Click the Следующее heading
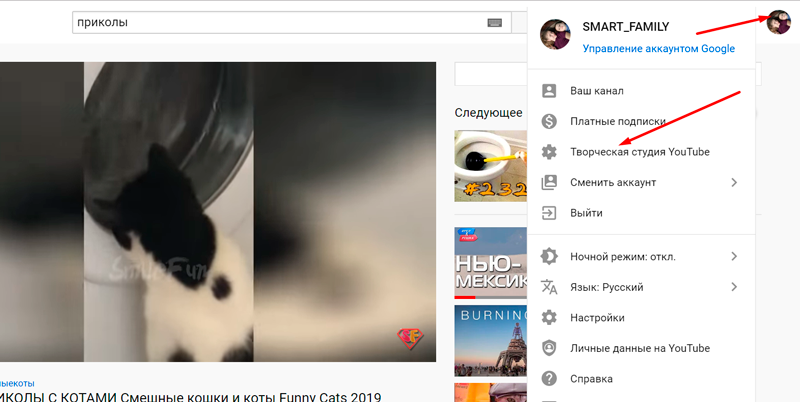This screenshot has width=800, height=402. [488, 113]
